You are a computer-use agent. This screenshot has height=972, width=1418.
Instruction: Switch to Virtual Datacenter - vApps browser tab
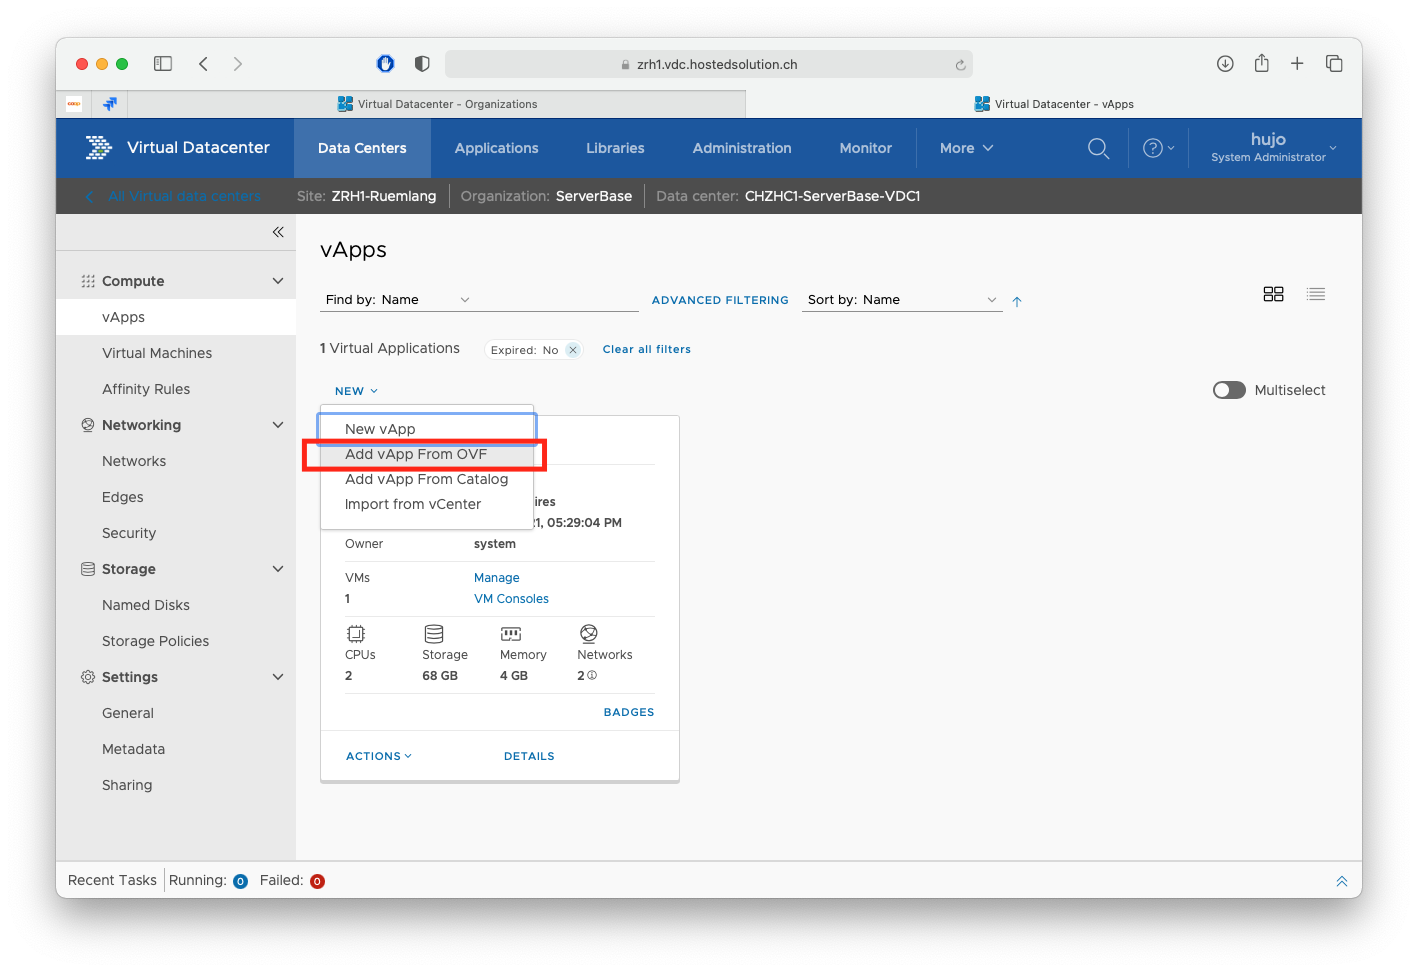pos(1054,104)
